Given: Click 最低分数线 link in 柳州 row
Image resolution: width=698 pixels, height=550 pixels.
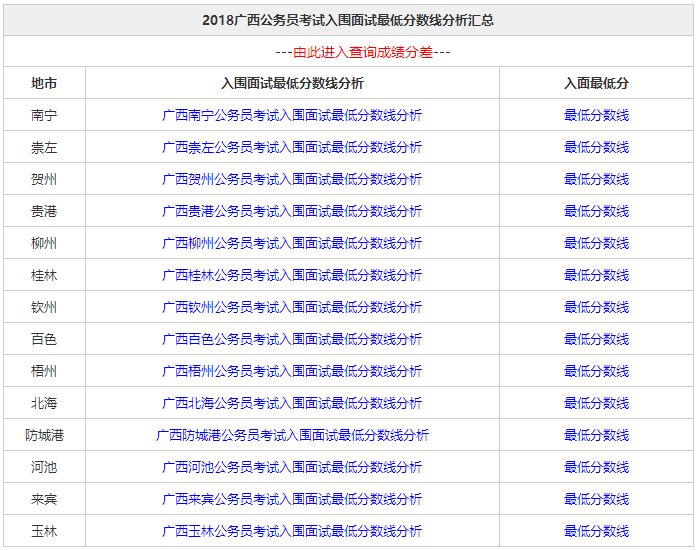Looking at the screenshot, I should [x=597, y=243].
